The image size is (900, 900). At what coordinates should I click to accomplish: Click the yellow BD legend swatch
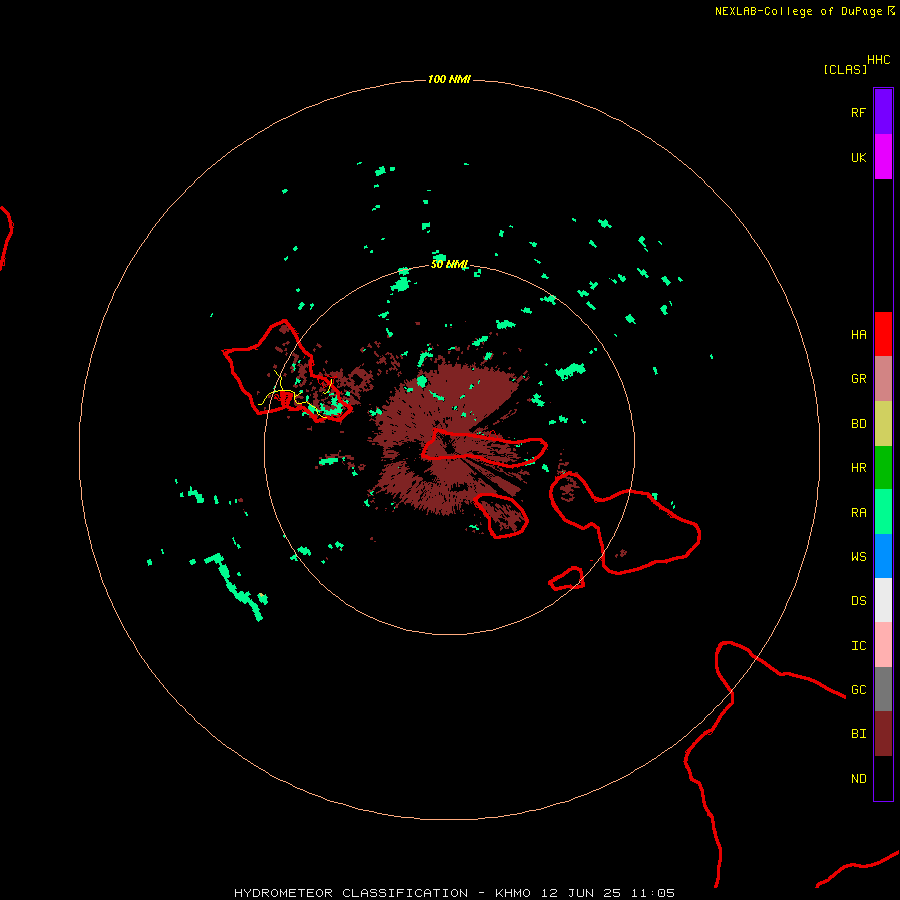[x=883, y=423]
